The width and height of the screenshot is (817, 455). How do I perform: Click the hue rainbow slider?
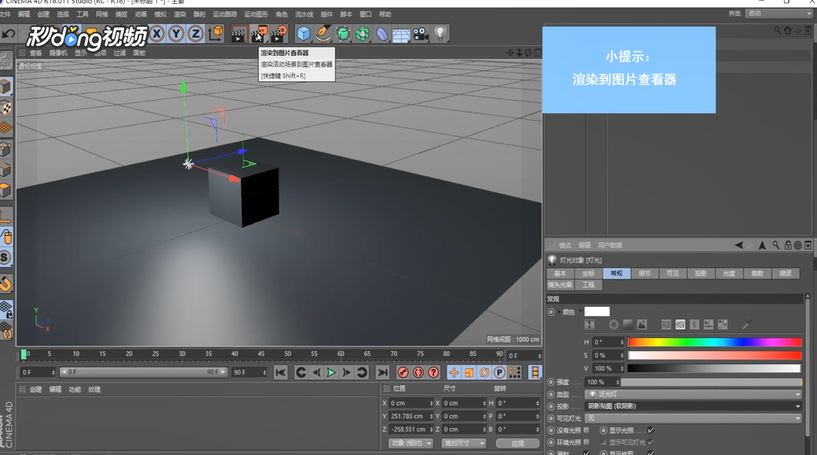[714, 342]
